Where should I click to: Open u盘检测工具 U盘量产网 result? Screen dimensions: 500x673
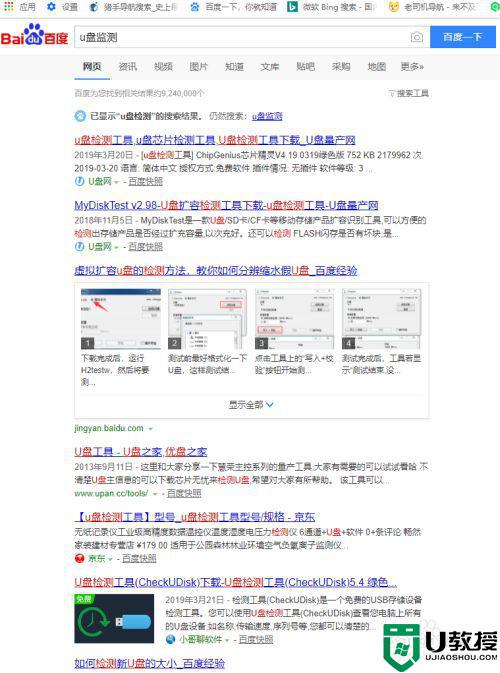pos(215,140)
